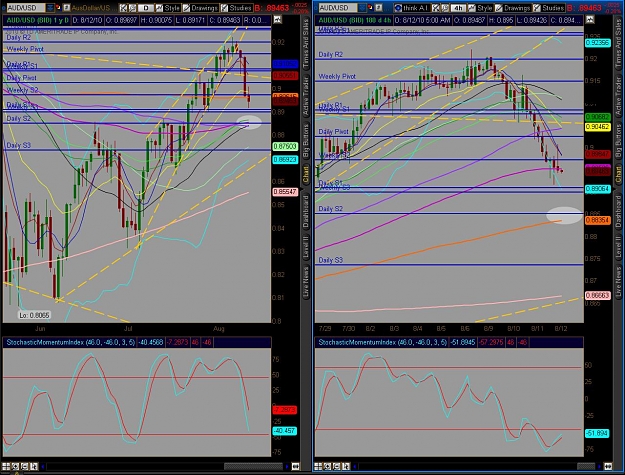Image resolution: width=625 pixels, height=475 pixels.
Task: Open Big Buttons tab beside right chart
Action: pyautogui.click(x=618, y=140)
